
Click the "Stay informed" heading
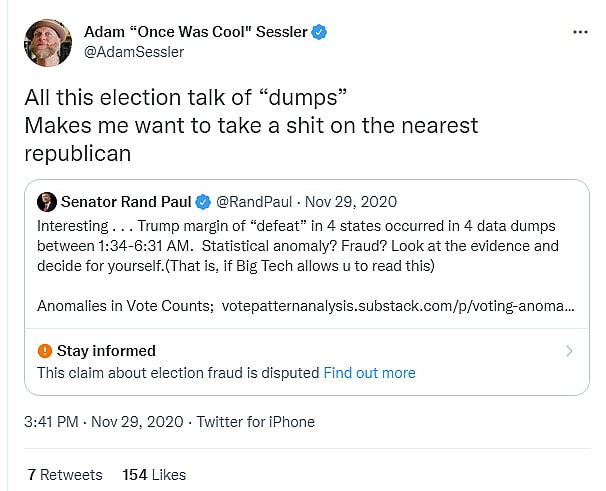tap(106, 351)
